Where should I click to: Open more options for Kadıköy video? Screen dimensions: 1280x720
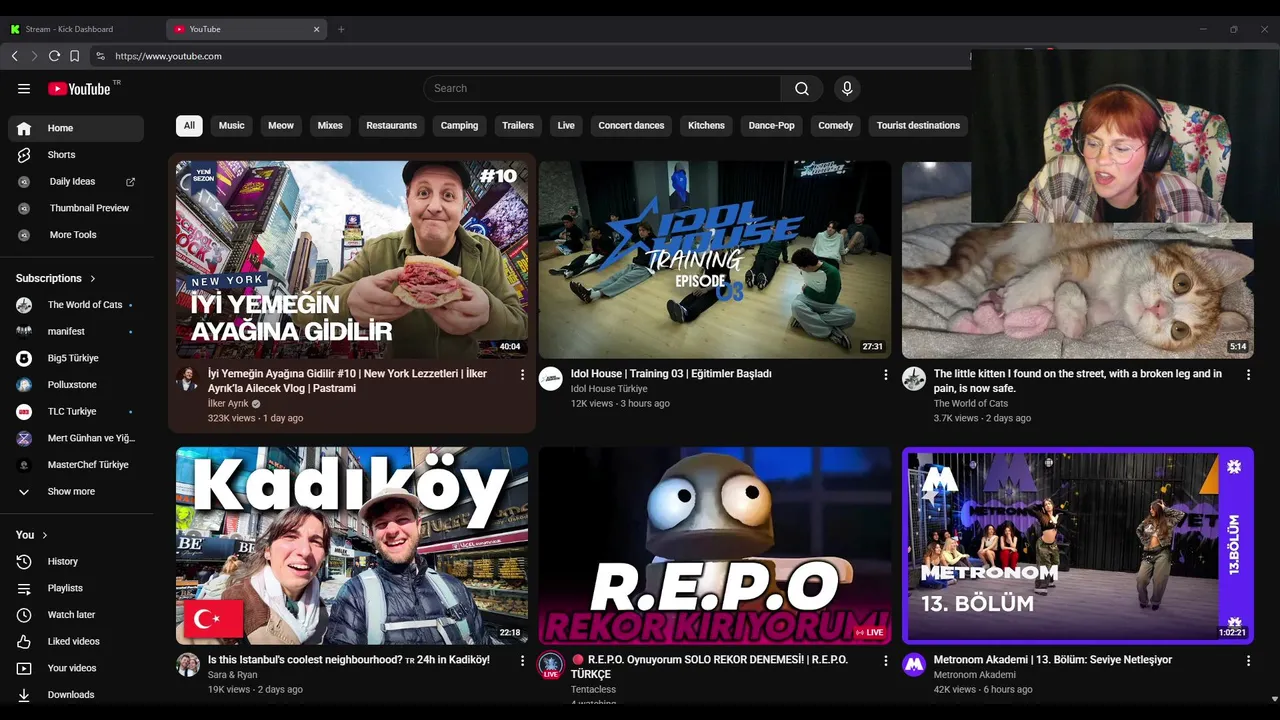[522, 661]
